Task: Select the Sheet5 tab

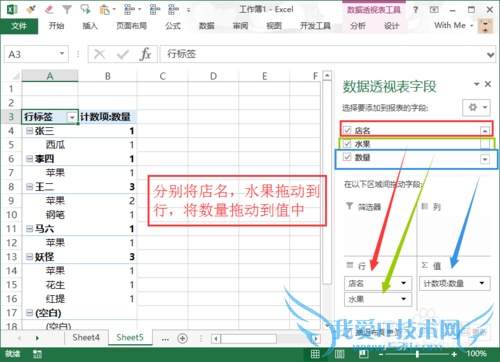Action: point(130,338)
